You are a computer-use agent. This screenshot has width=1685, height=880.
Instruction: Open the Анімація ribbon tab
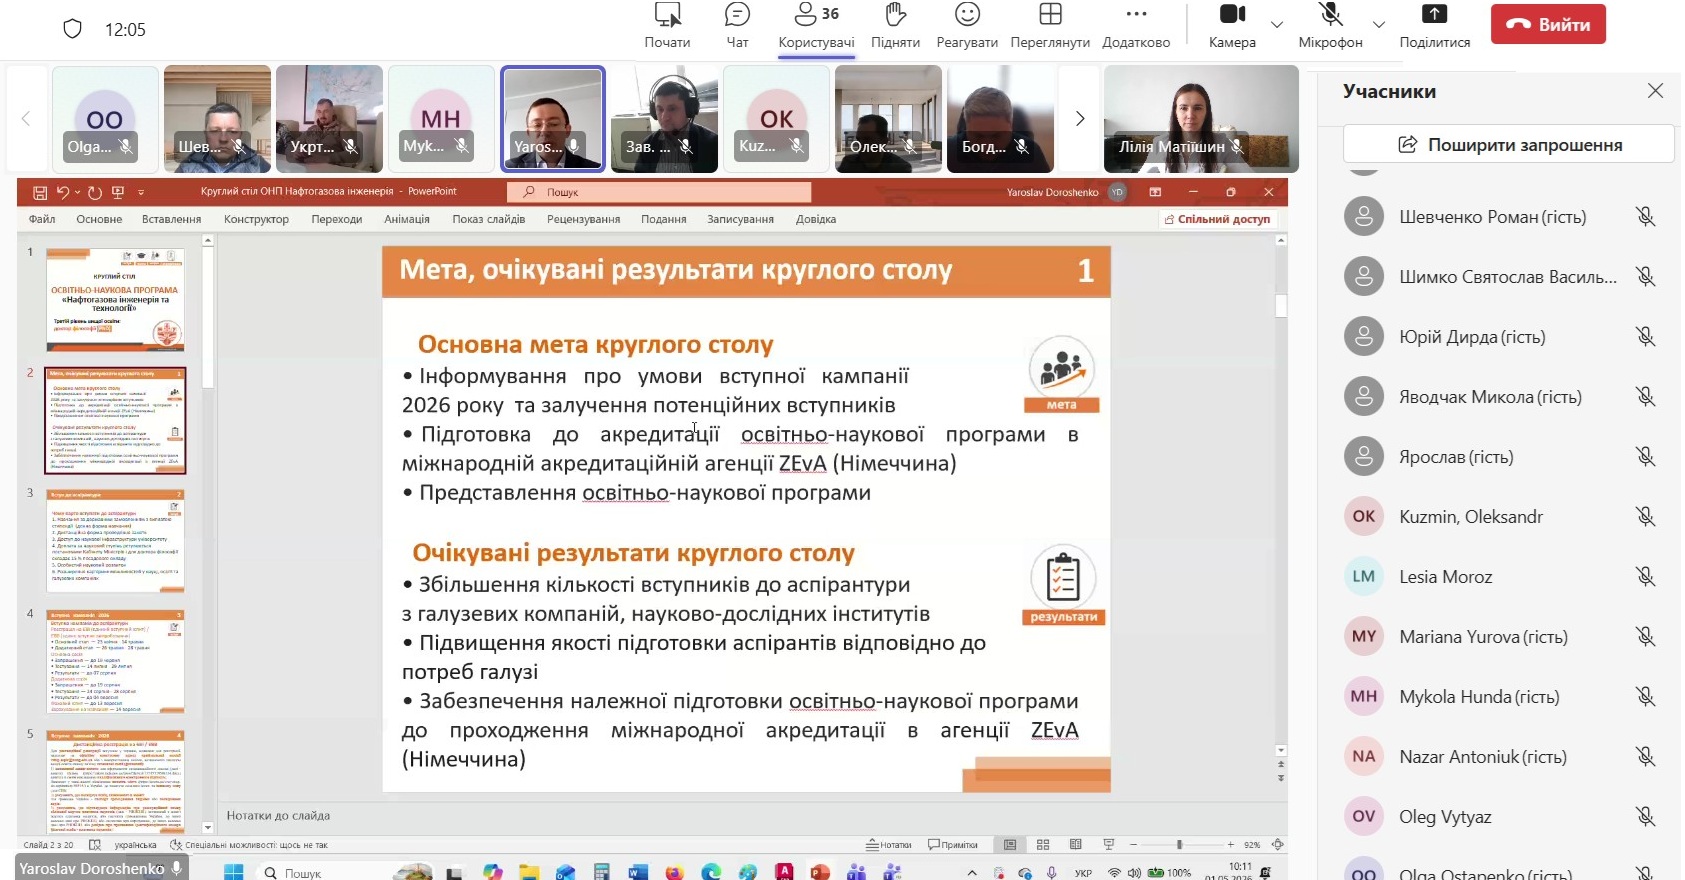(x=407, y=219)
